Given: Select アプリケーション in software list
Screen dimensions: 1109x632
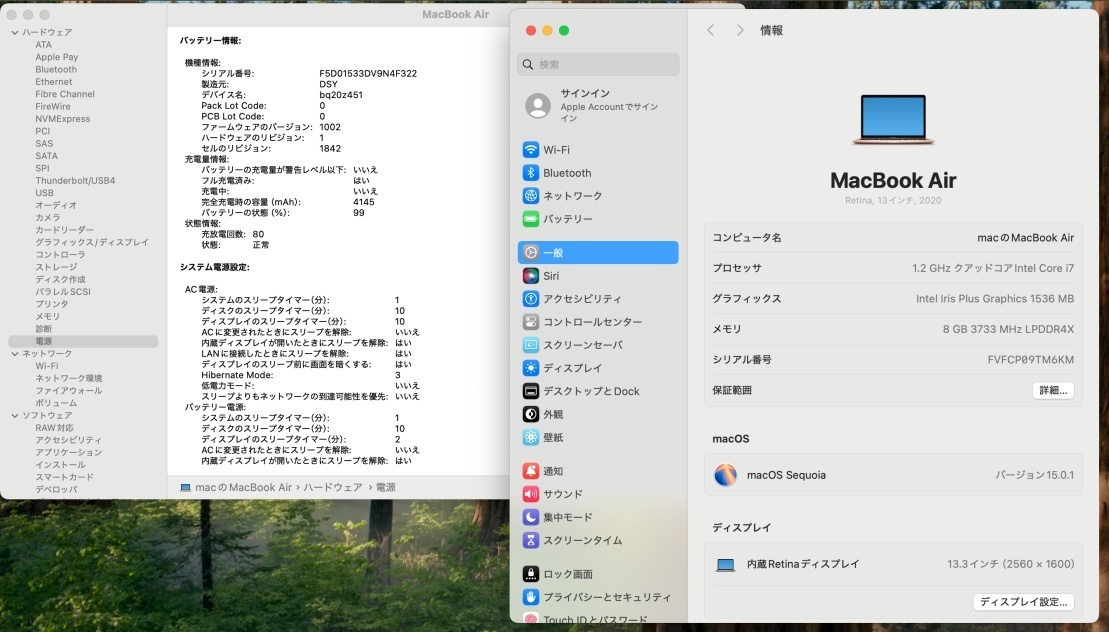Looking at the screenshot, I should (69, 452).
